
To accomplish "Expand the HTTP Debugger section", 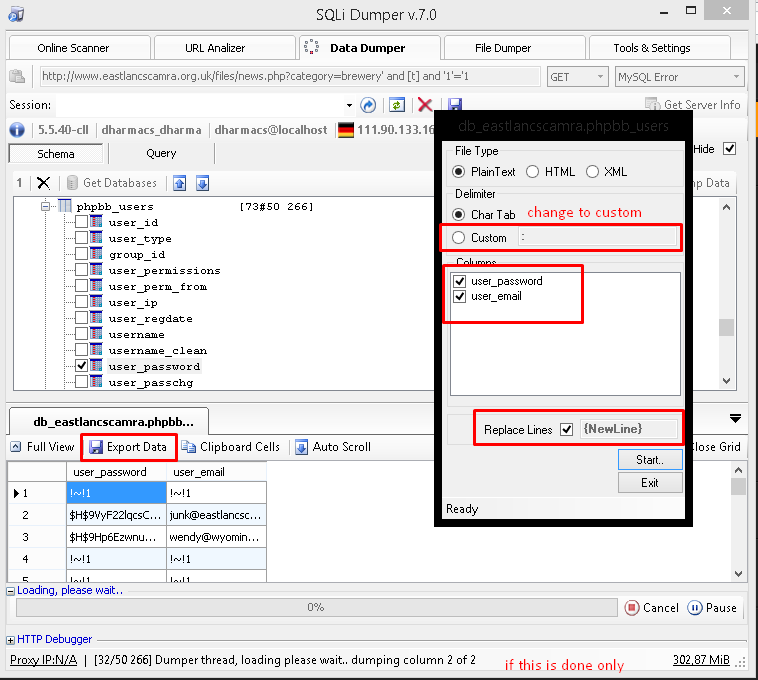I will click(x=11, y=639).
